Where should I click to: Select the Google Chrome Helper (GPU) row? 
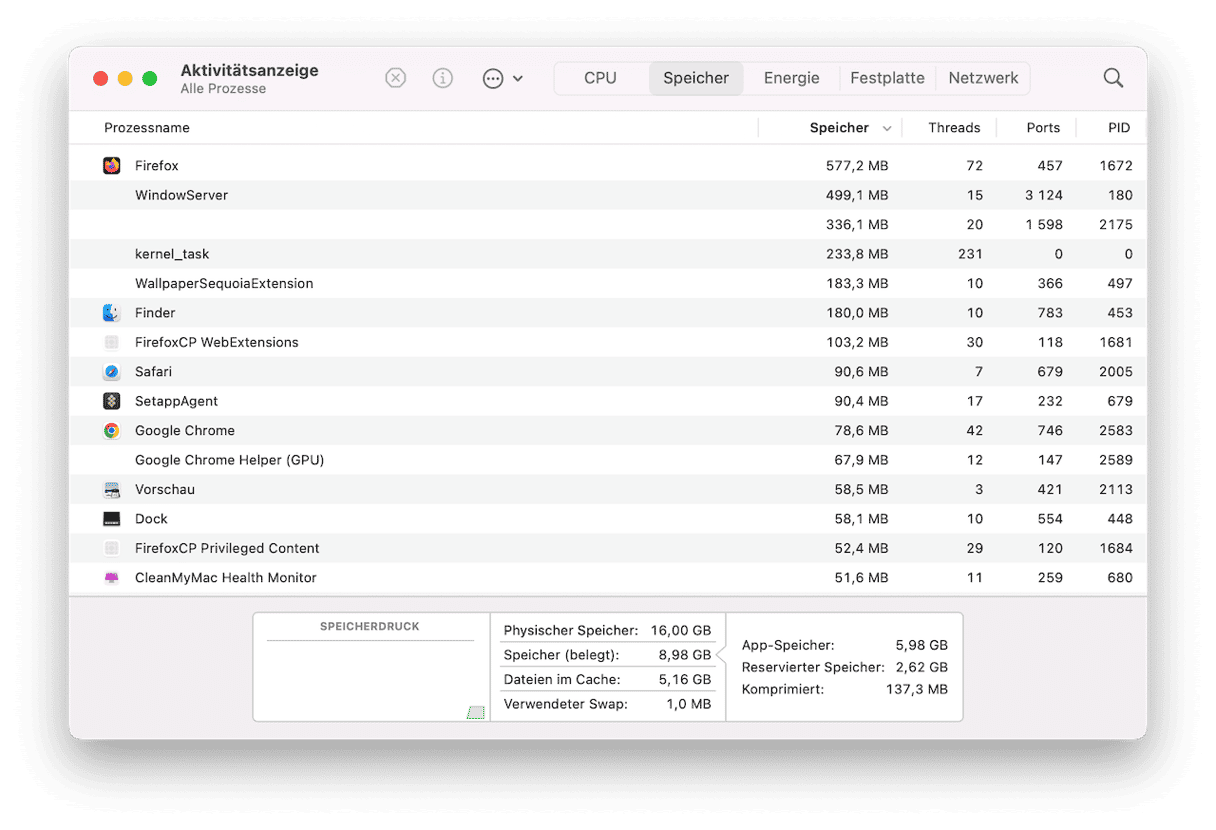tap(608, 460)
